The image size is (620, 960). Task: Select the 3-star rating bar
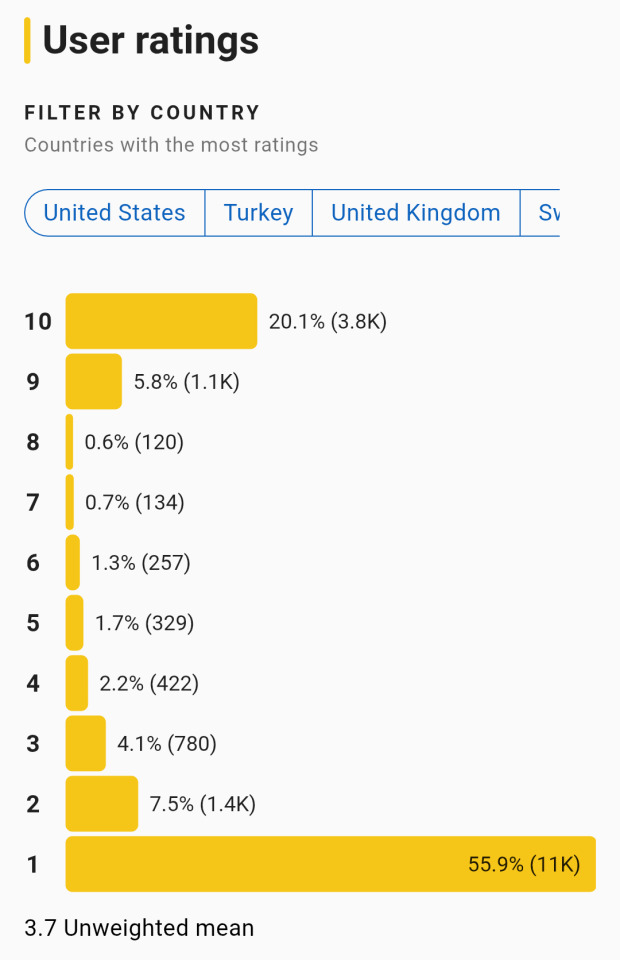(x=86, y=743)
